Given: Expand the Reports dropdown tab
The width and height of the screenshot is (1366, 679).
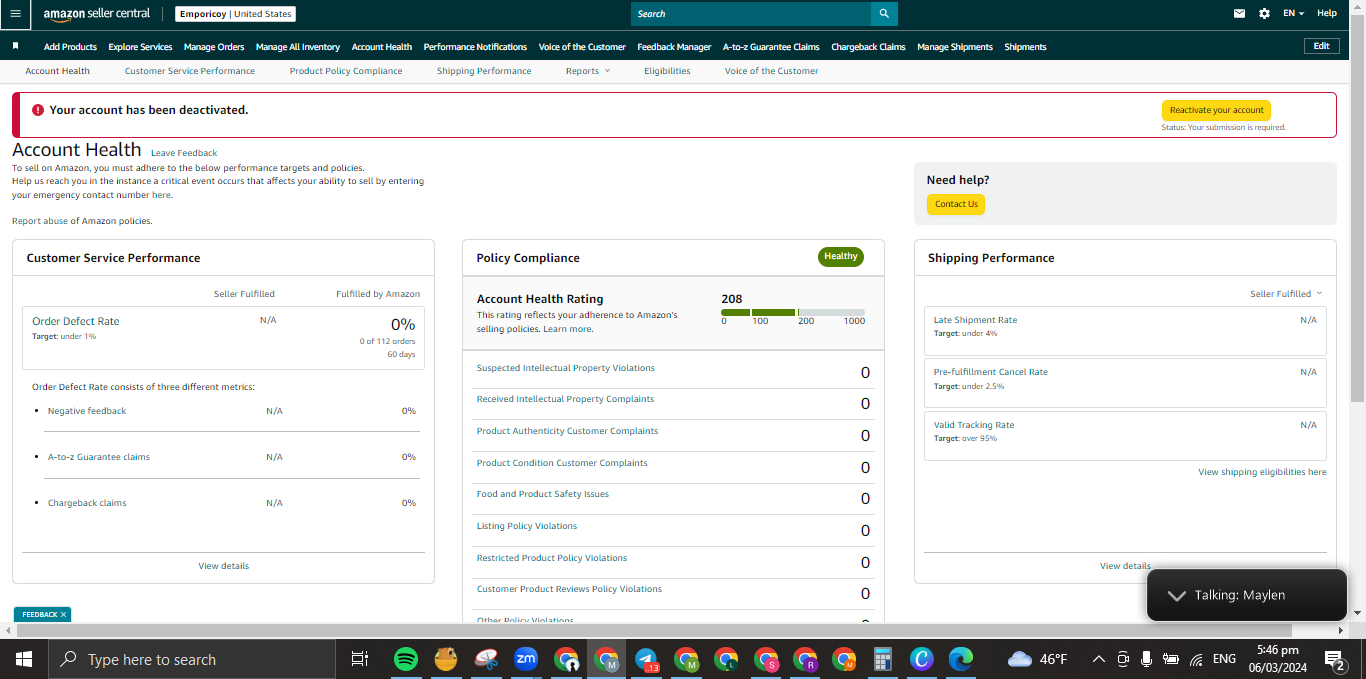Looking at the screenshot, I should click(x=587, y=71).
